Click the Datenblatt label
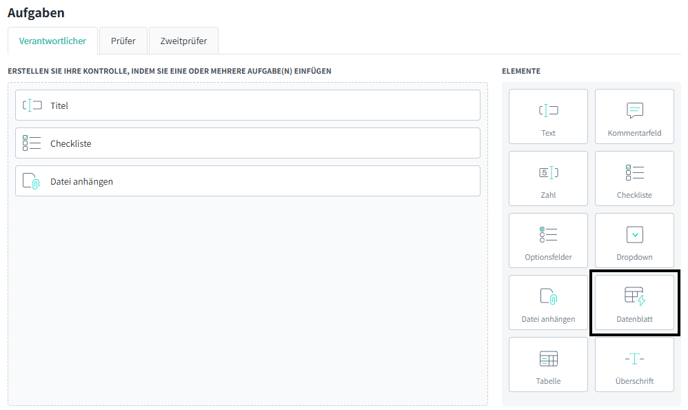This screenshot has width=688, height=410. (x=634, y=319)
